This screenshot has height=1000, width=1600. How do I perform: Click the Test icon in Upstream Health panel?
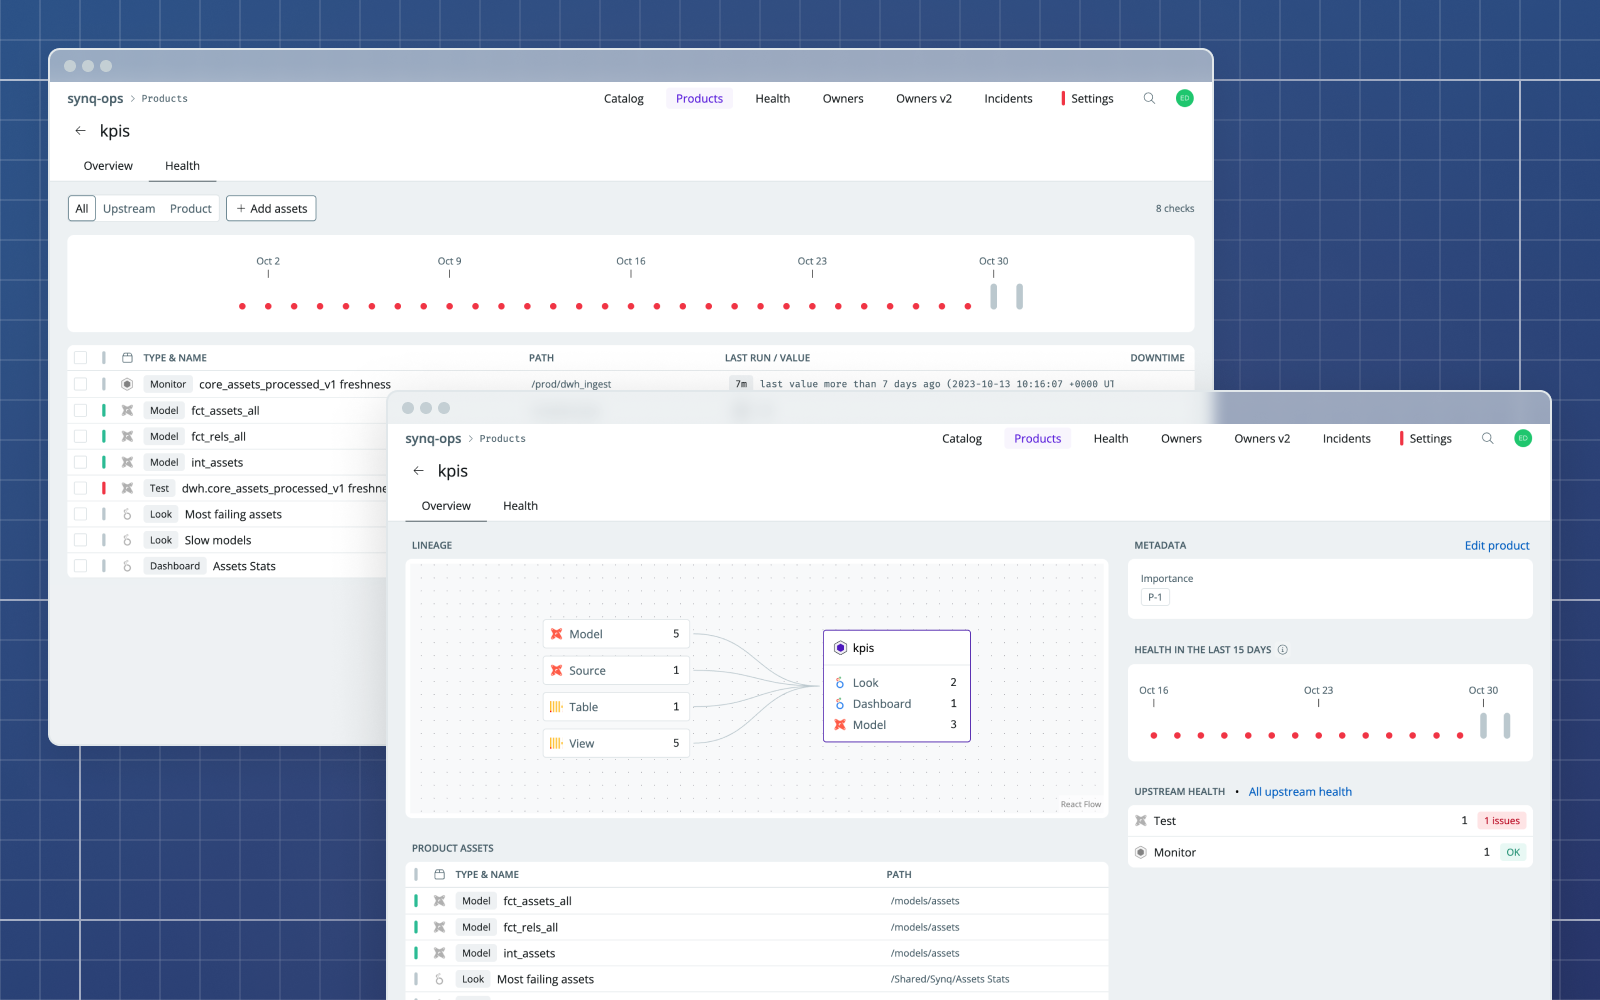[x=1141, y=820]
